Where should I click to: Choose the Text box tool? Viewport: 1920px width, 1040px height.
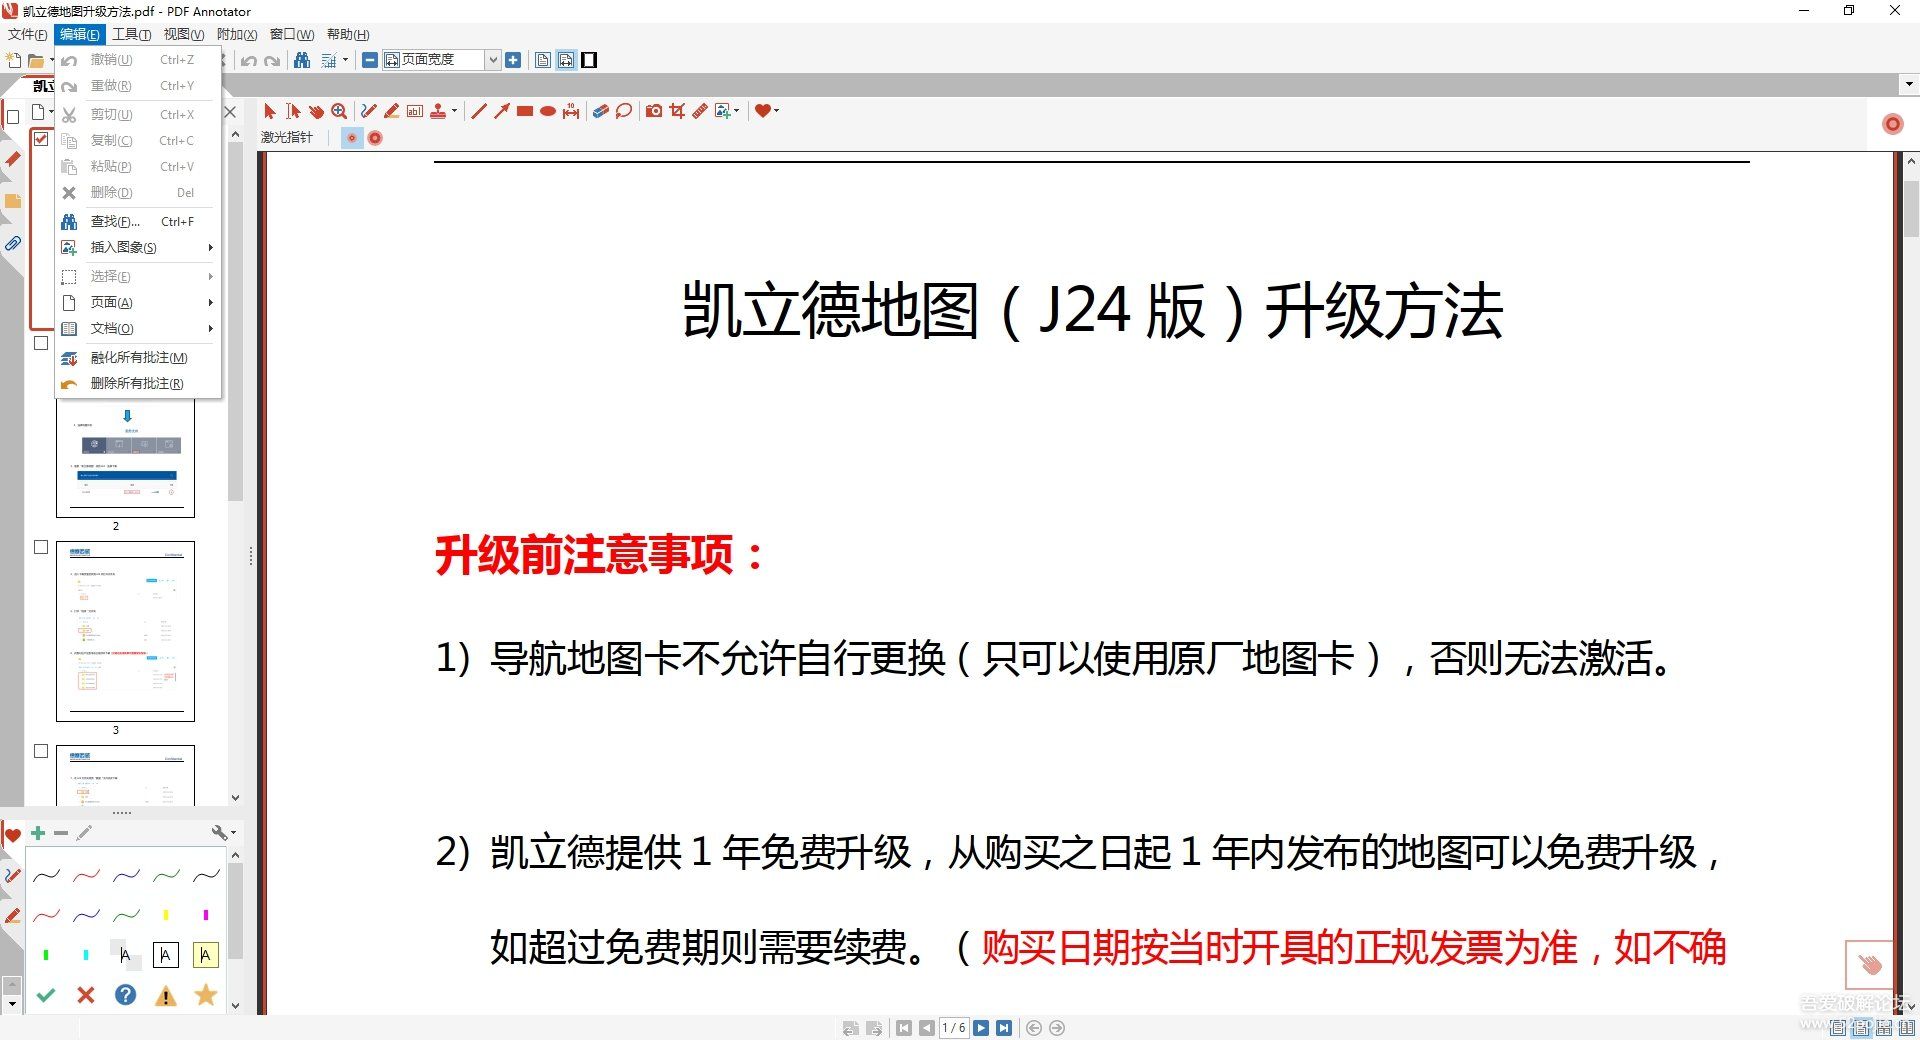pyautogui.click(x=414, y=111)
